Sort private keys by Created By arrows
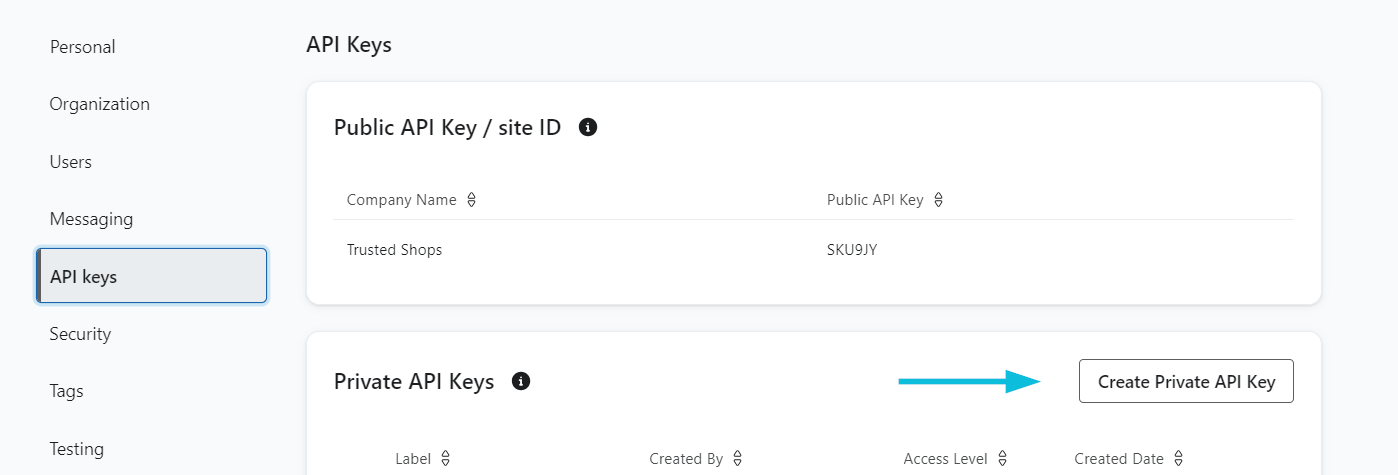Image resolution: width=1398 pixels, height=475 pixels. point(737,459)
